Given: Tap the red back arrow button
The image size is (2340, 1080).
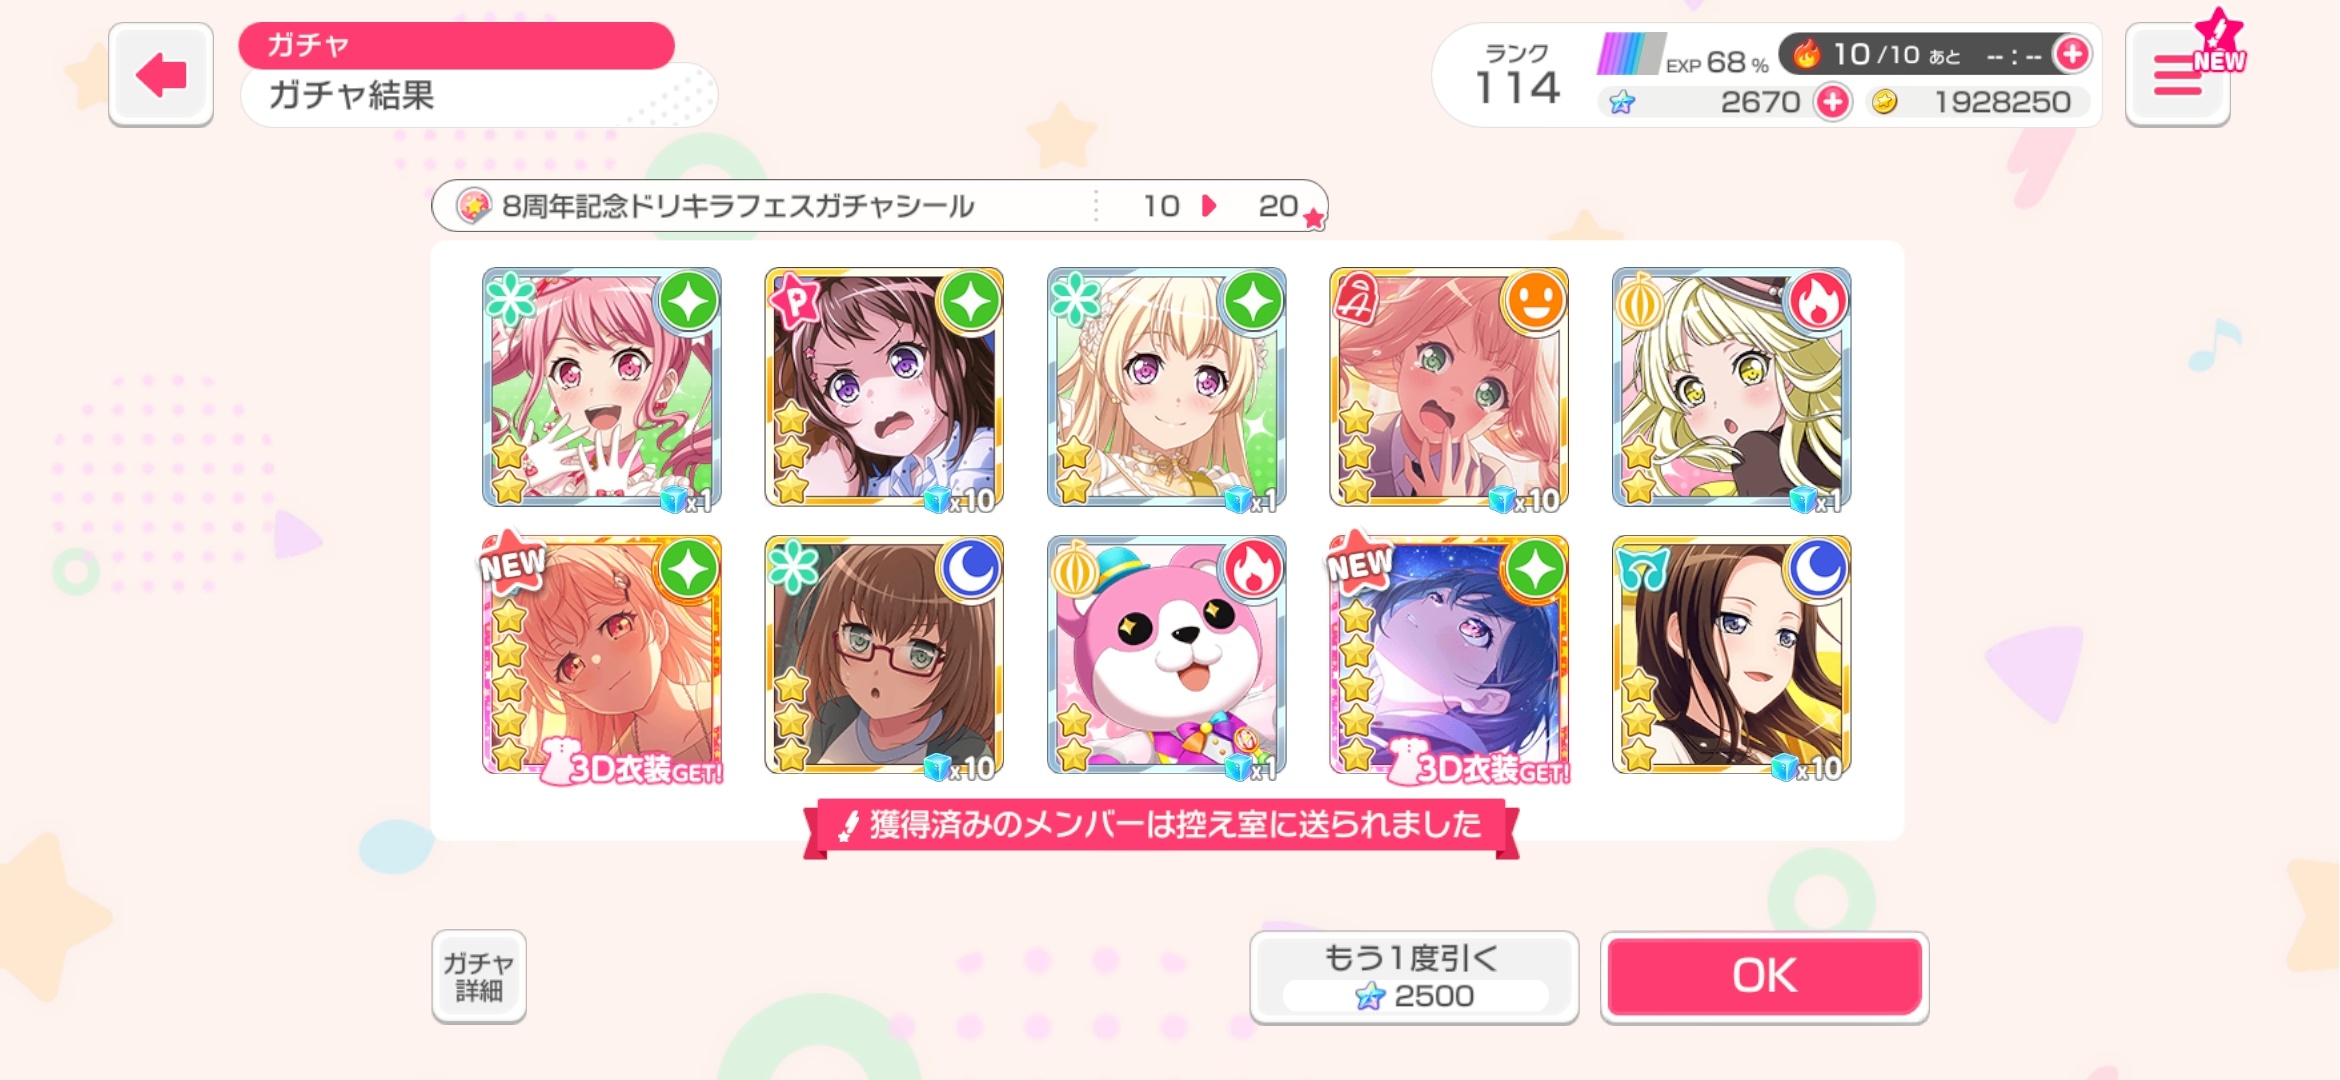Looking at the screenshot, I should (161, 75).
